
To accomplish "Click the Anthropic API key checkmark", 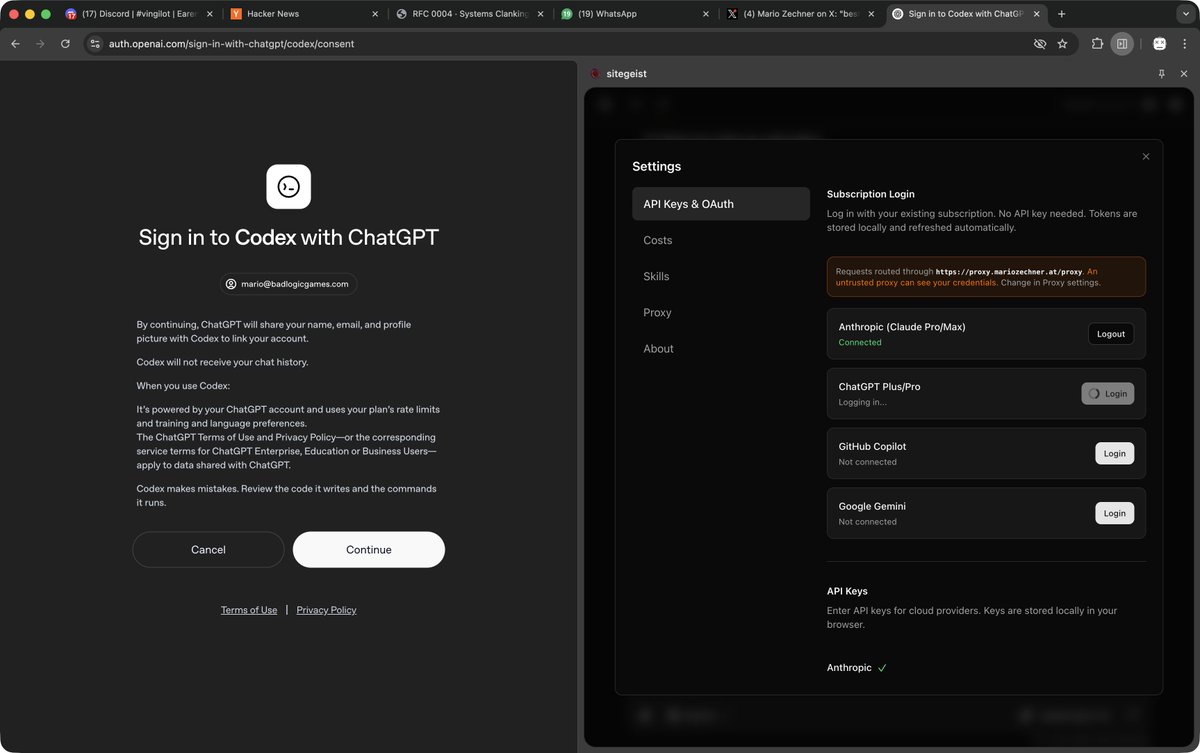I will tap(882, 668).
